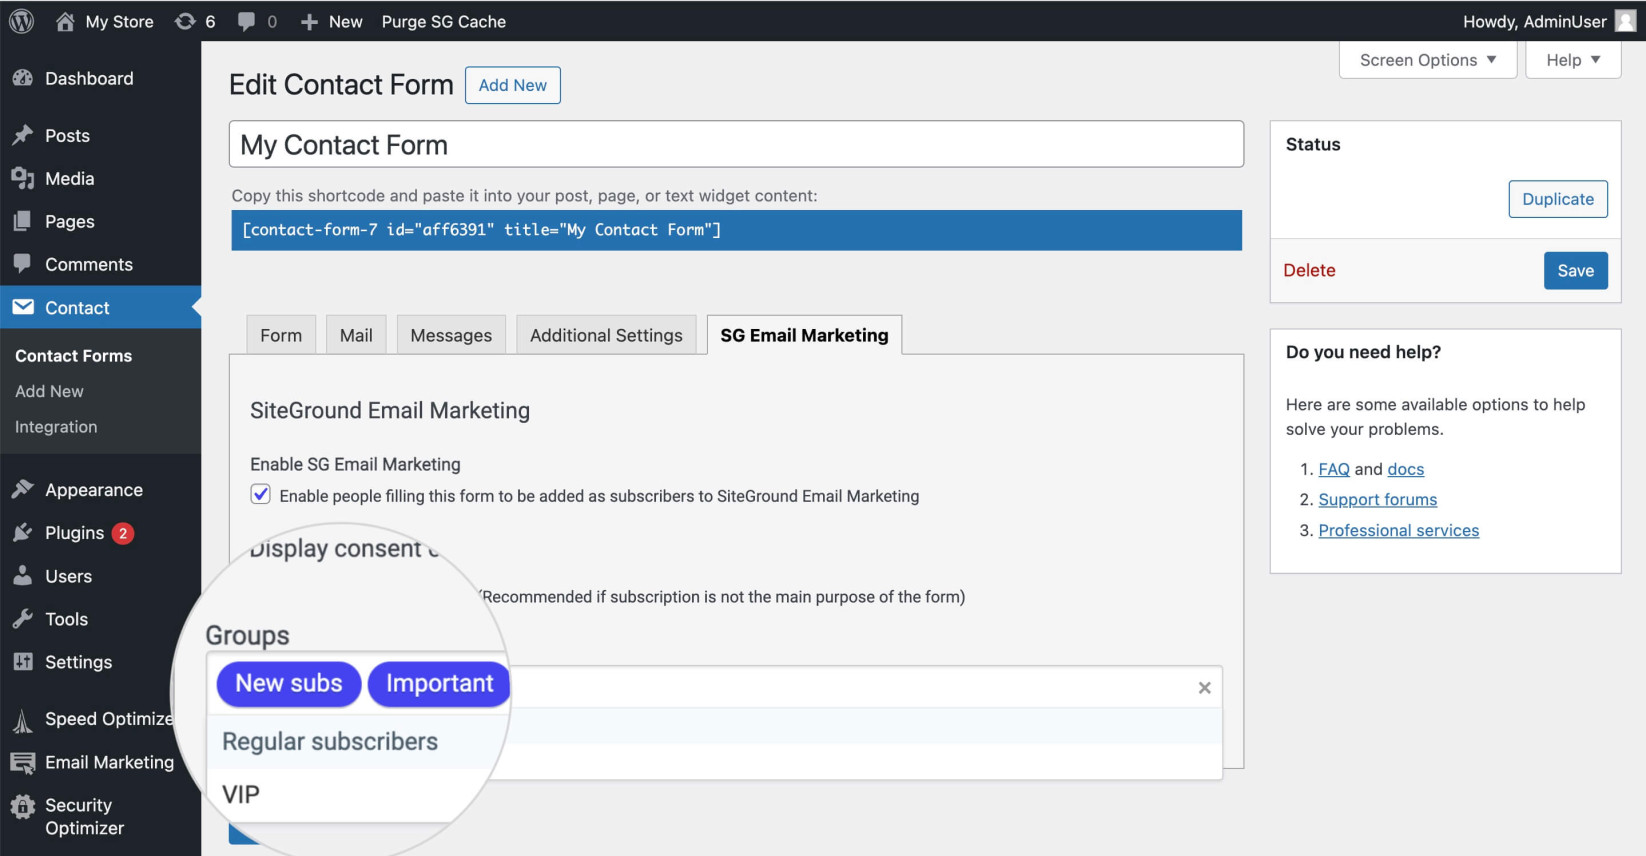1646x856 pixels.
Task: Click the Add New button beside title
Action: [x=512, y=85]
